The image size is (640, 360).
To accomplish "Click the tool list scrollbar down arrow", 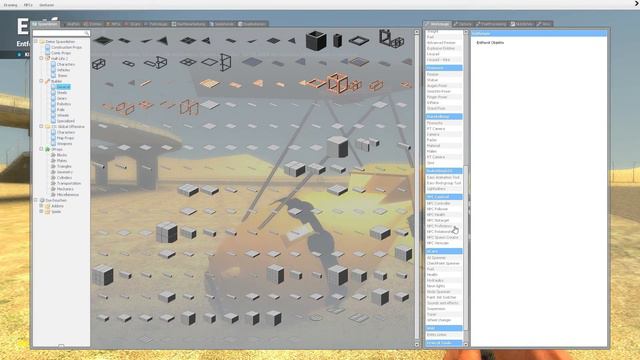I will point(466,344).
